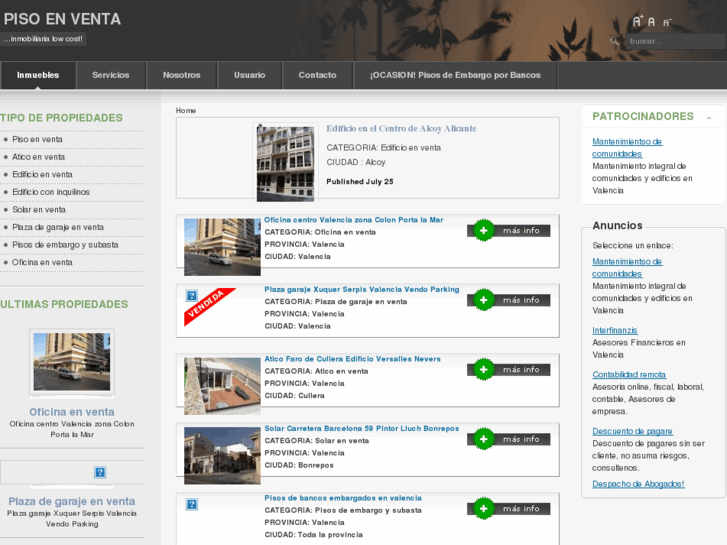Viewport: 727px width, 545px height.
Task: Click the decrease font size A- icon
Action: click(x=667, y=22)
